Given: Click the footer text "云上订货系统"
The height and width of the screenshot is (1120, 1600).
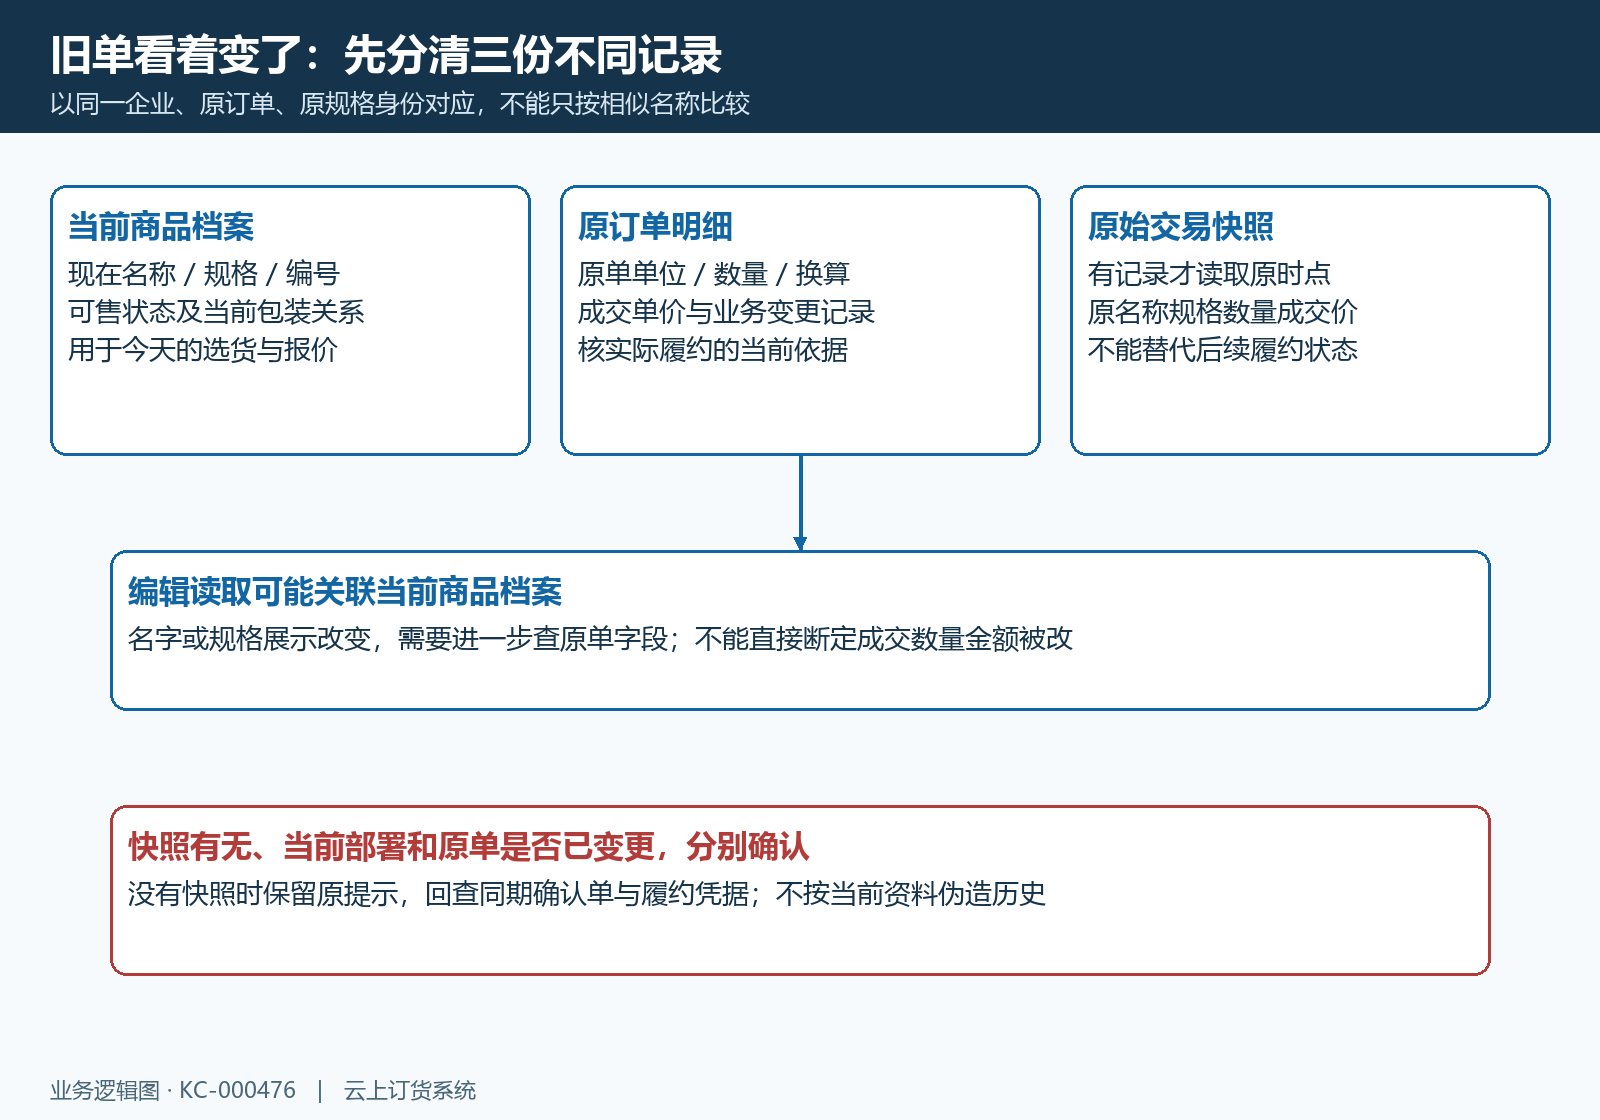Looking at the screenshot, I should [410, 1090].
